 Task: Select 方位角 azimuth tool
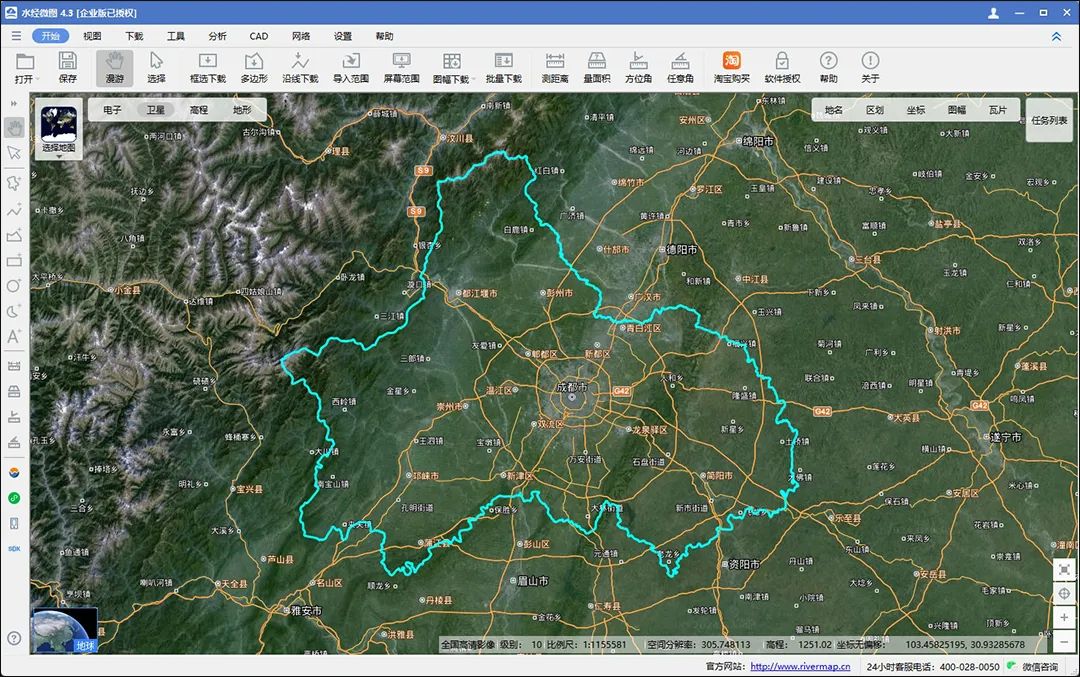[638, 68]
